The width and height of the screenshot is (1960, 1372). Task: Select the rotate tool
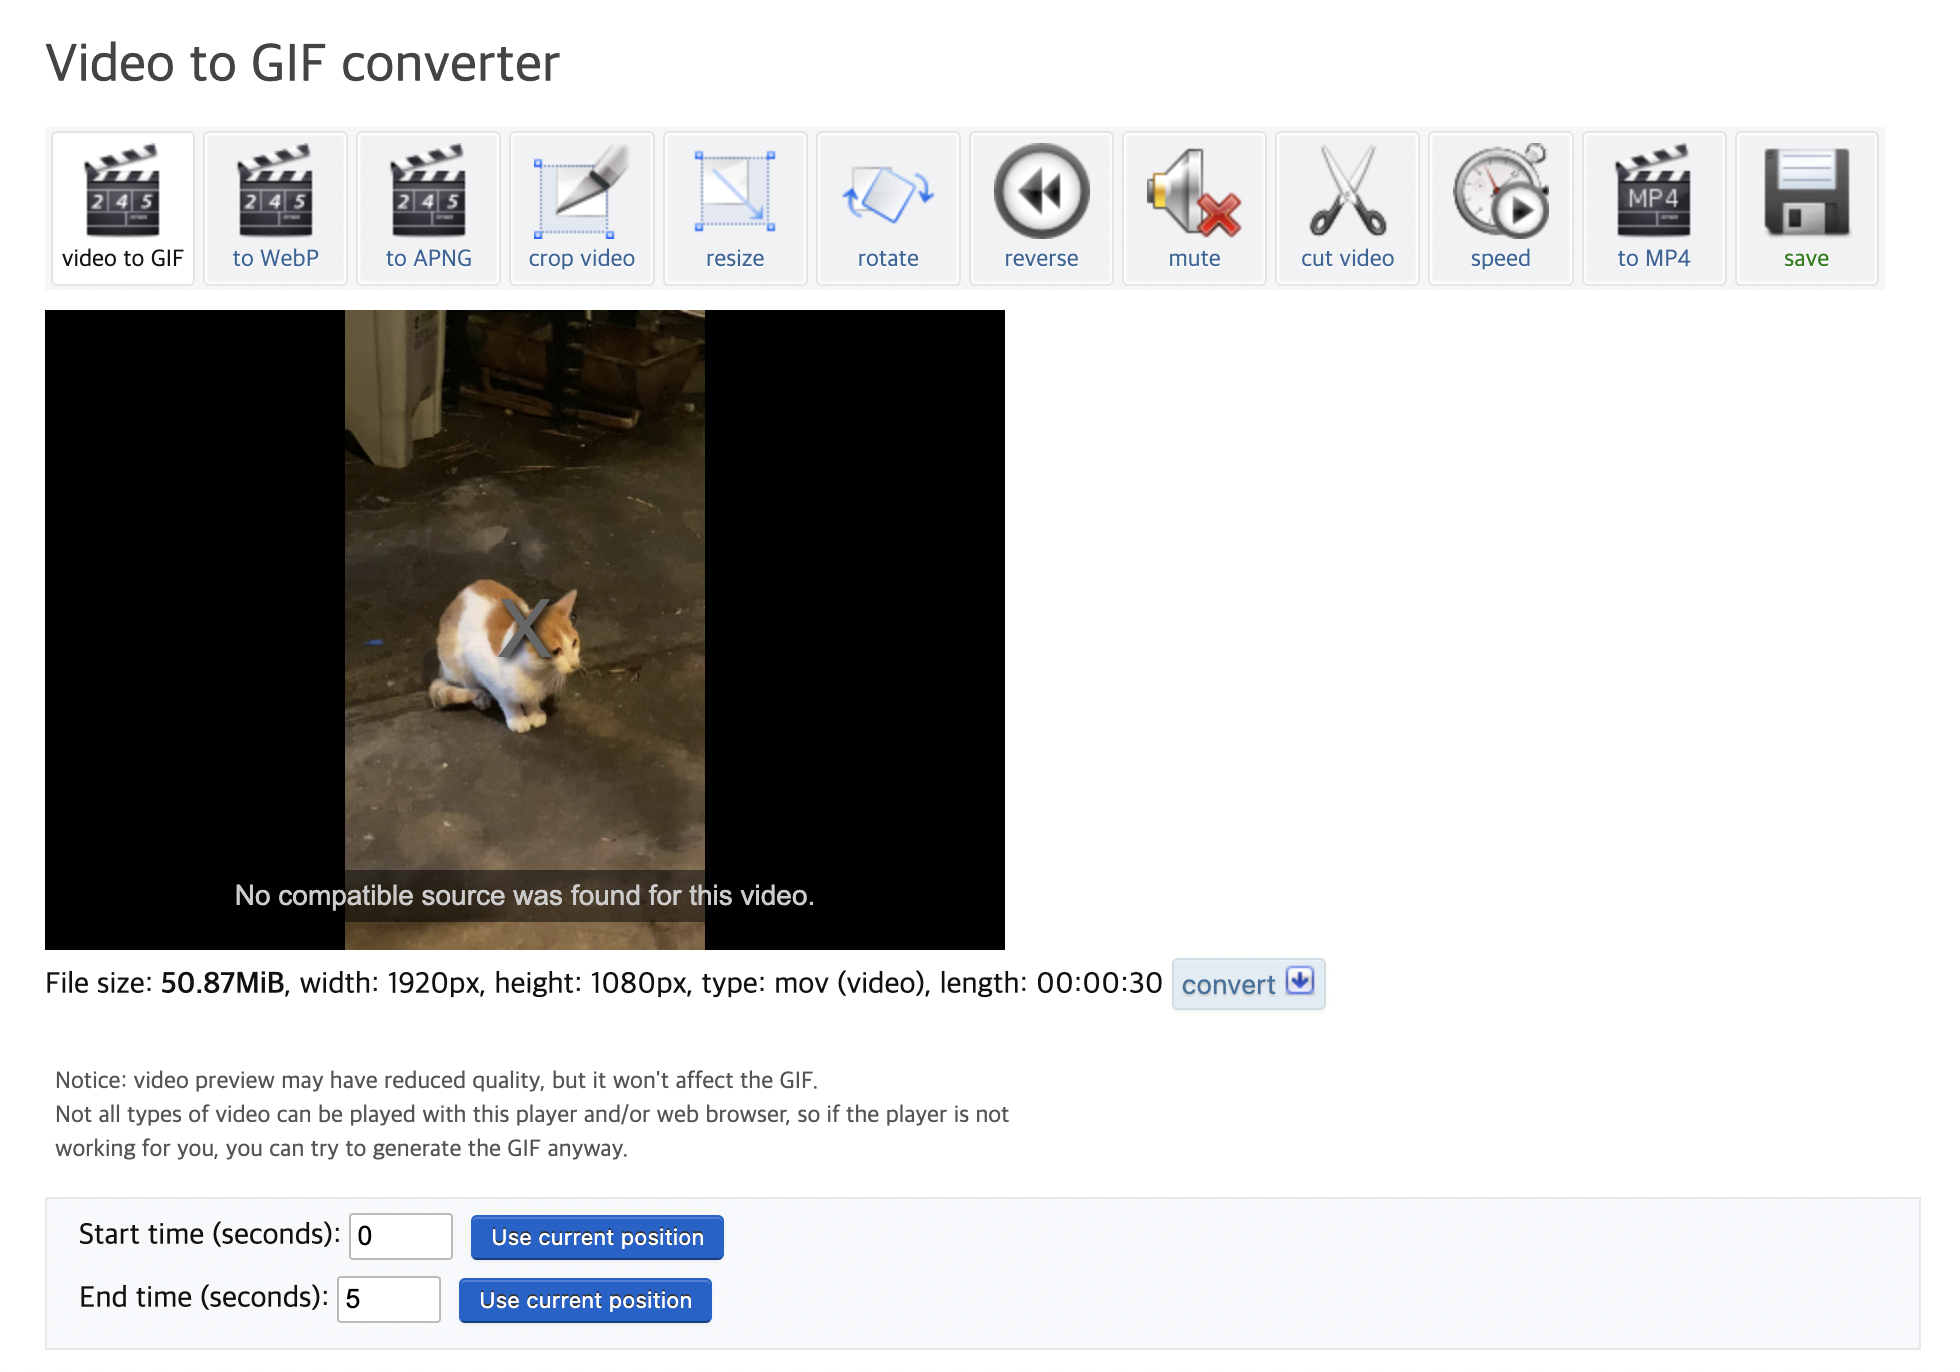887,208
